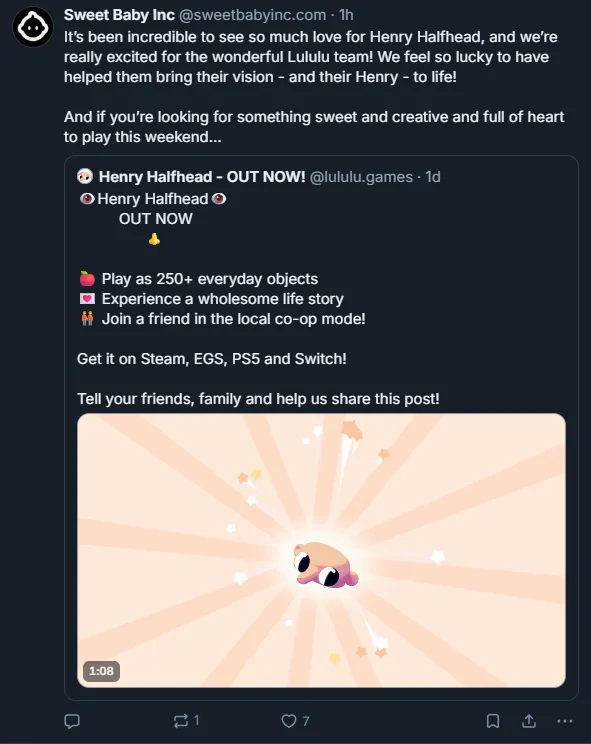The width and height of the screenshot is (591, 744).
Task: View the like count of 7
Action: (x=306, y=721)
